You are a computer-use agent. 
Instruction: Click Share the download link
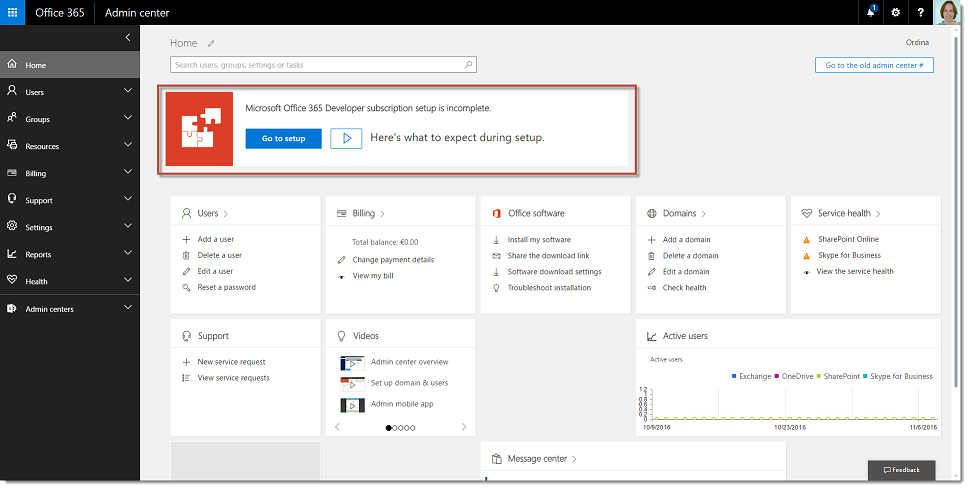(x=548, y=256)
